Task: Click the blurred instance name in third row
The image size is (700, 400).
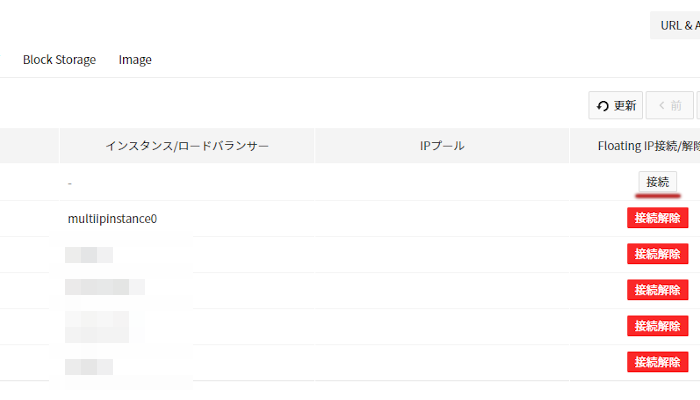Action: 89,255
